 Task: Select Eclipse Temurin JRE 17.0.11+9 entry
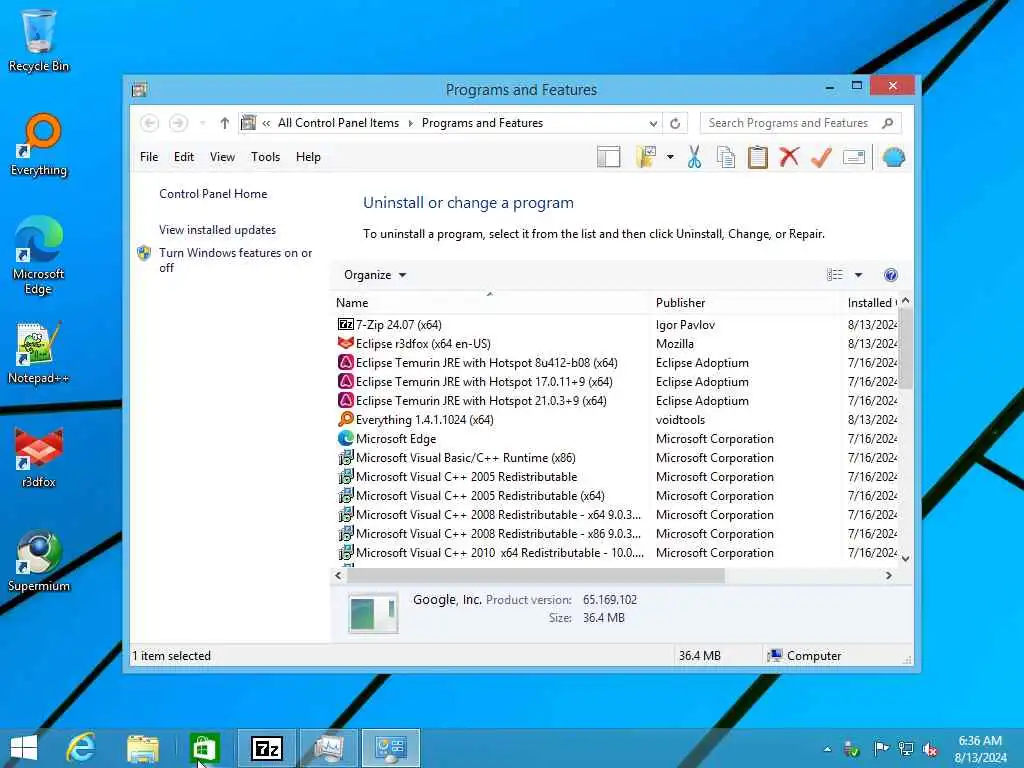pyautogui.click(x=616, y=381)
